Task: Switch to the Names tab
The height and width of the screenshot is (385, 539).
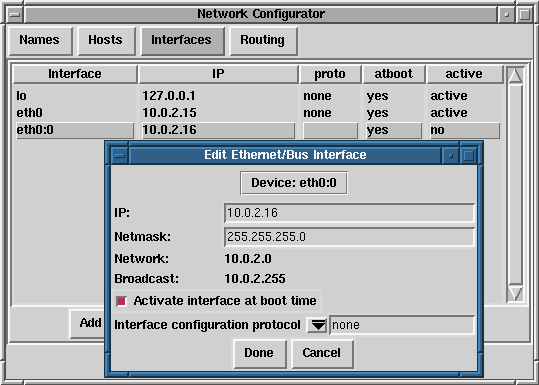Action: coord(40,41)
